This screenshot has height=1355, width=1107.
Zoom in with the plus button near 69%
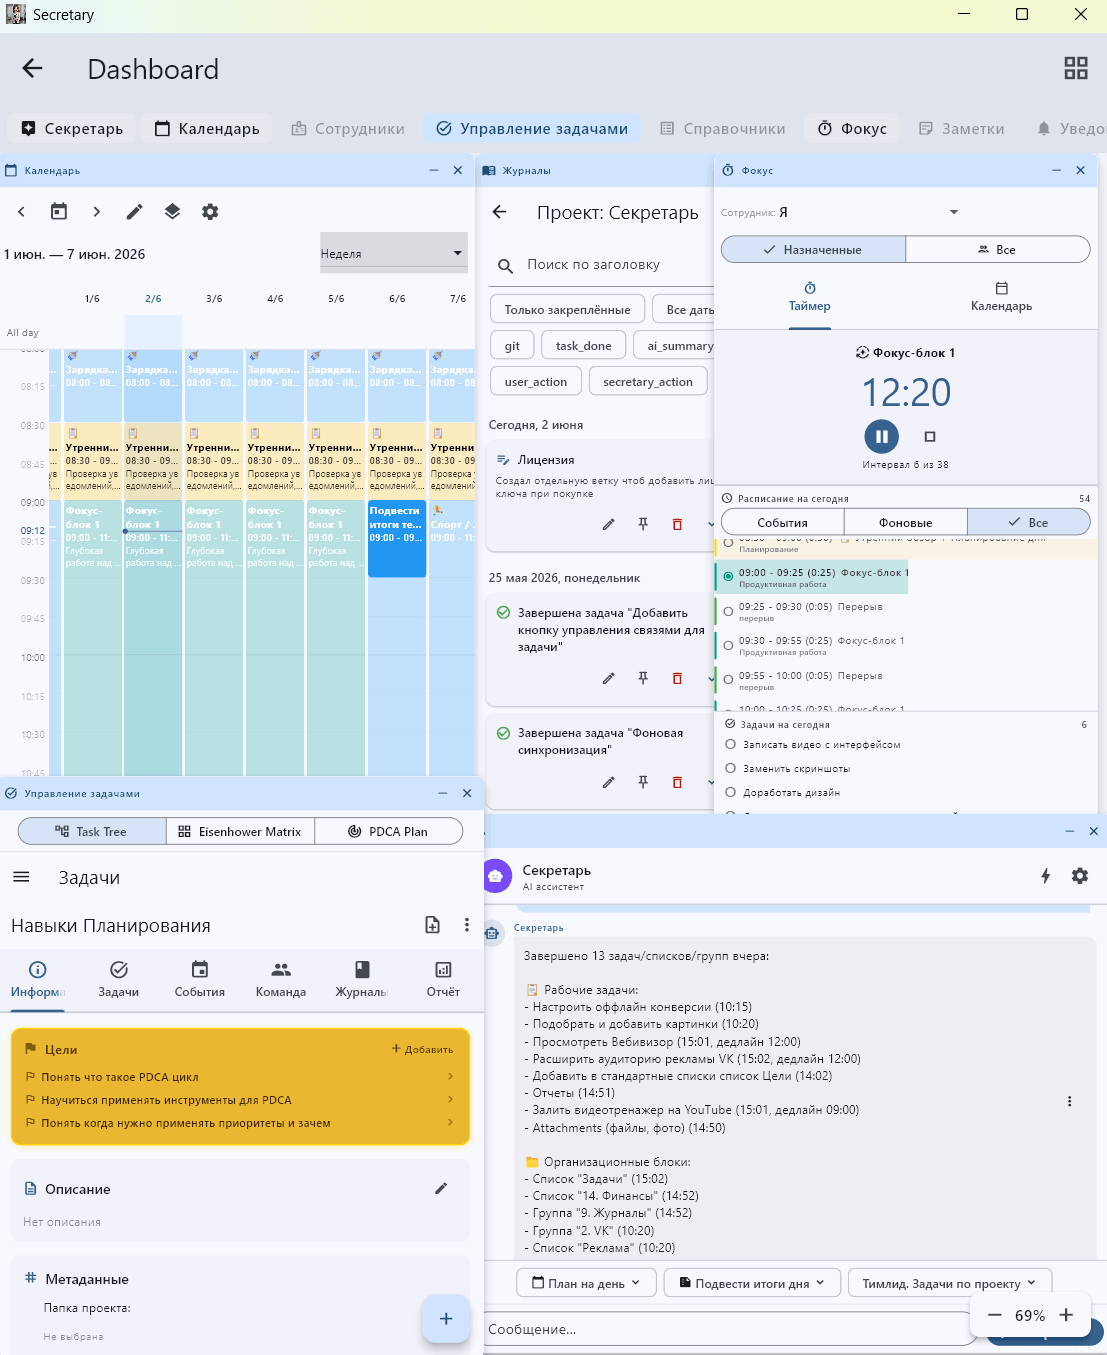[x=1066, y=1315]
